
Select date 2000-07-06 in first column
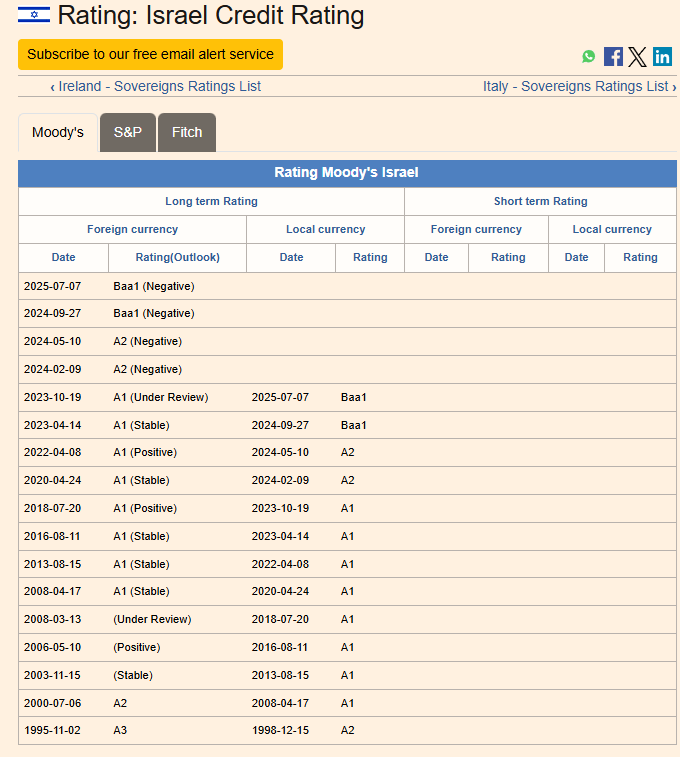(53, 703)
